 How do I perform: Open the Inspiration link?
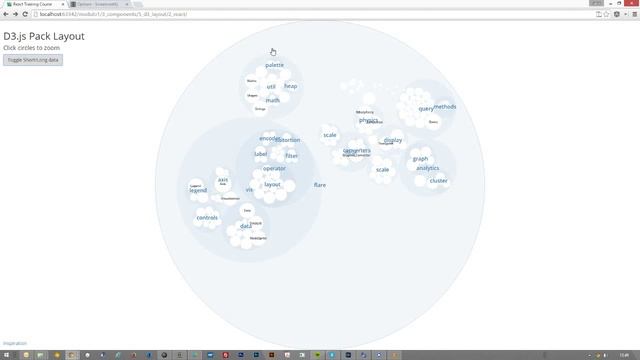[15, 343]
